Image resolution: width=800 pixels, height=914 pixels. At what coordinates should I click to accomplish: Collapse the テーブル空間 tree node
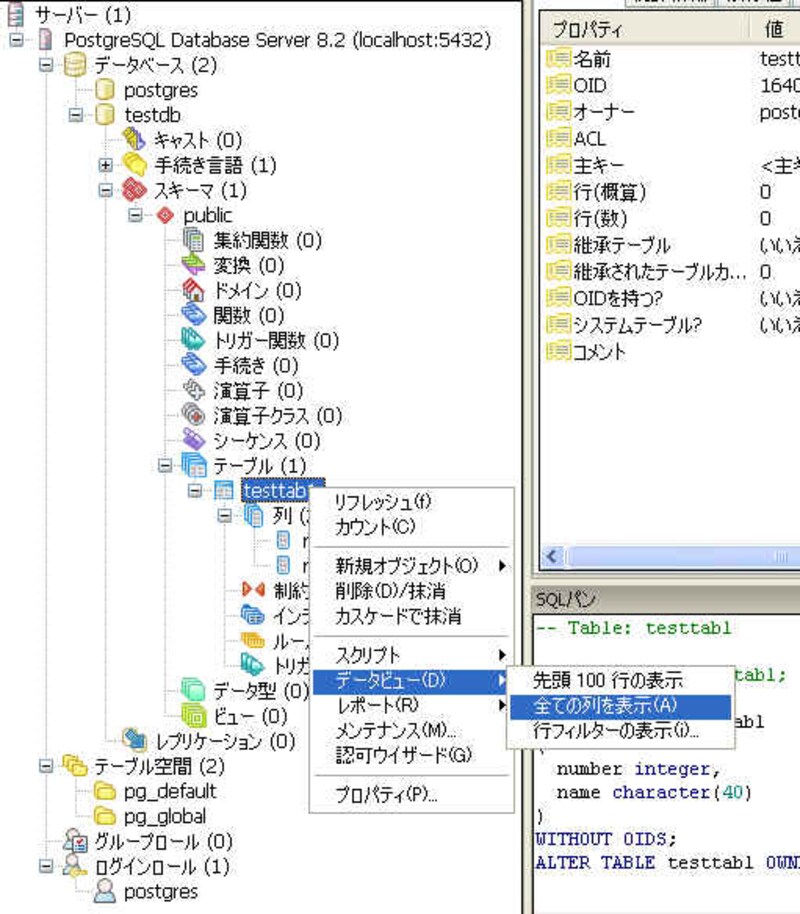[x=45, y=766]
